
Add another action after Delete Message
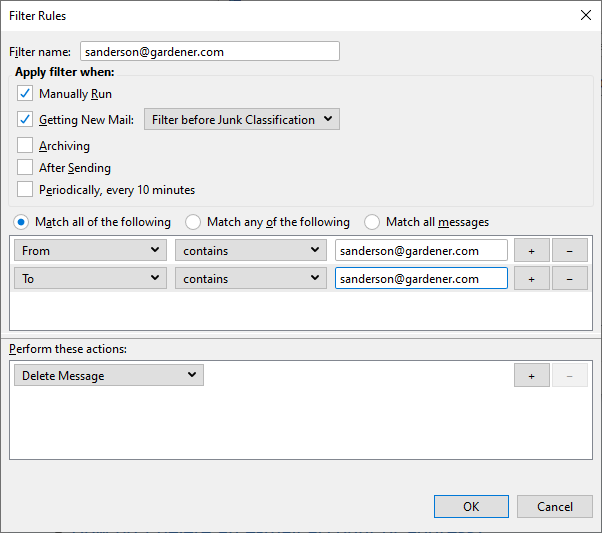pos(531,376)
